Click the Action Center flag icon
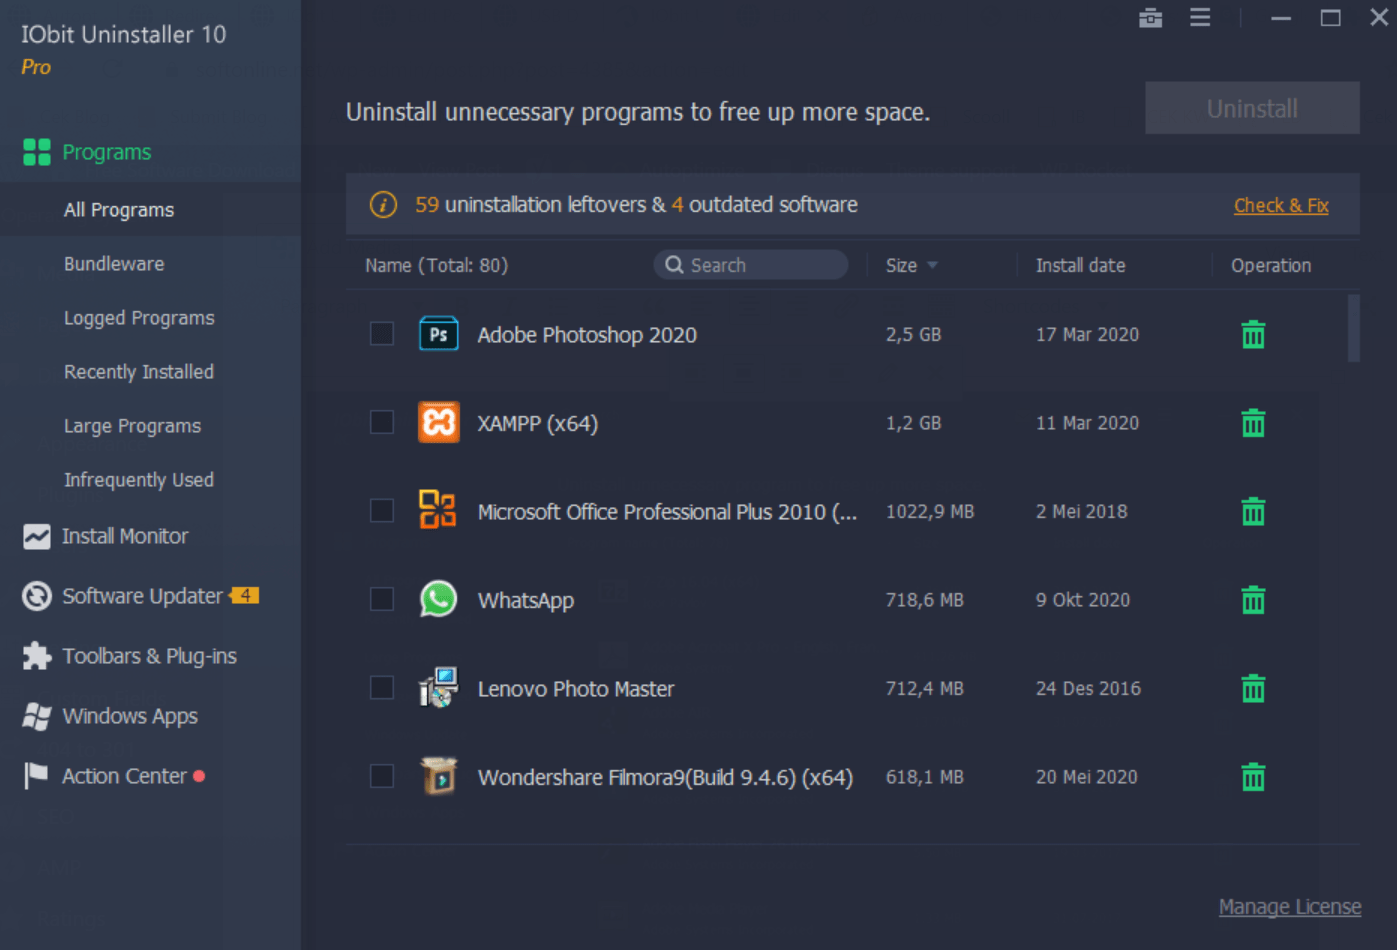The height and width of the screenshot is (950, 1397). tap(37, 776)
